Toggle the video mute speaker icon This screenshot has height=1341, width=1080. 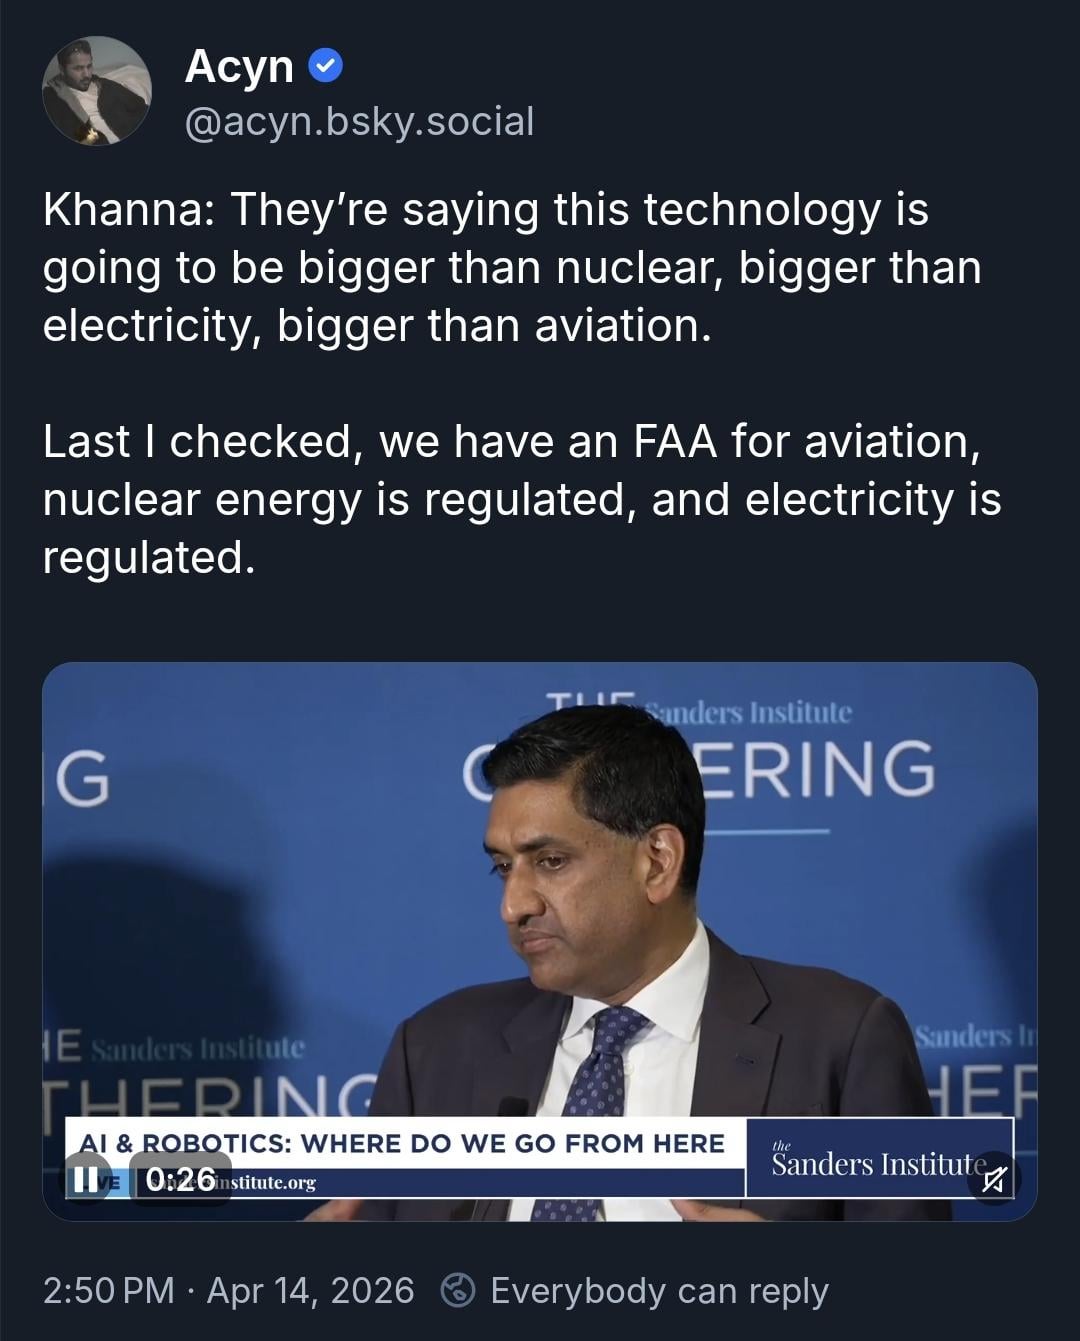pyautogui.click(x=993, y=1181)
